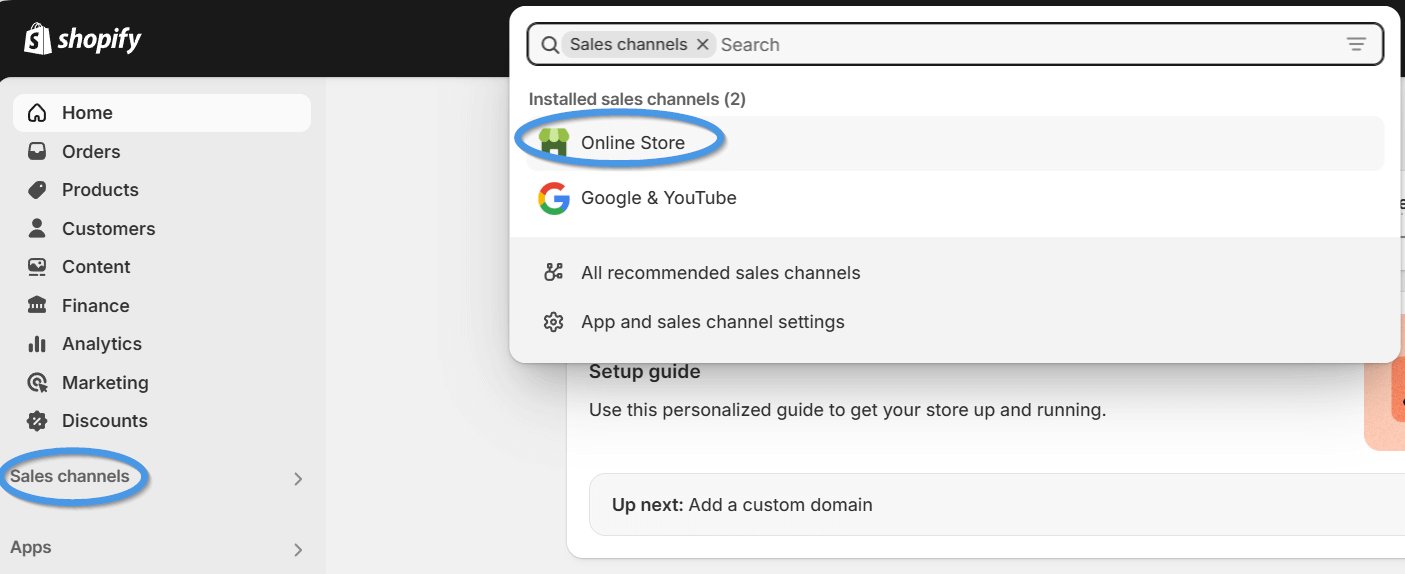The height and width of the screenshot is (574, 1405).
Task: Click the personalized guide description text
Action: pyautogui.click(x=848, y=410)
